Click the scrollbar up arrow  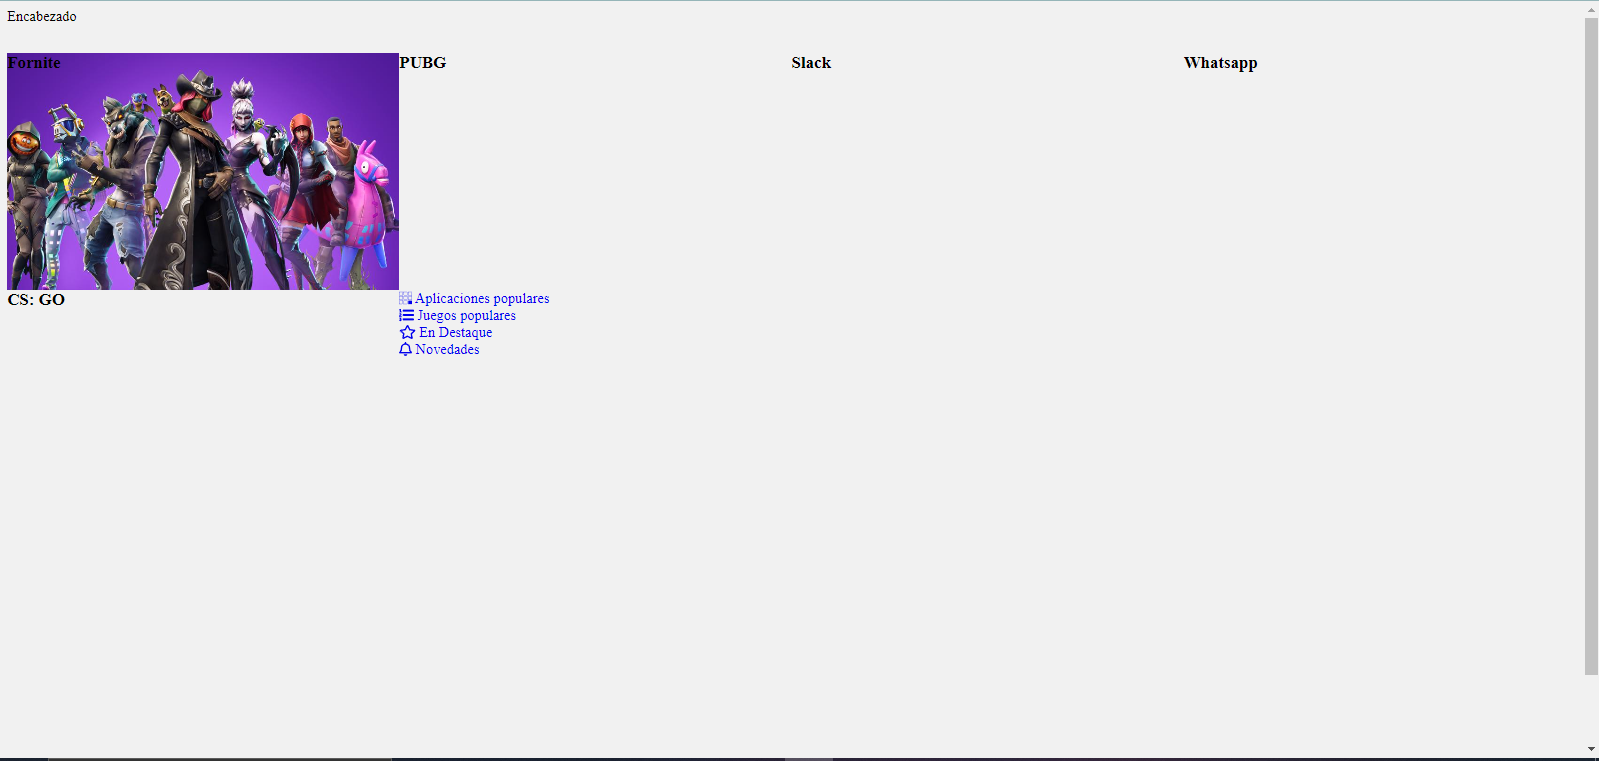click(1591, 10)
